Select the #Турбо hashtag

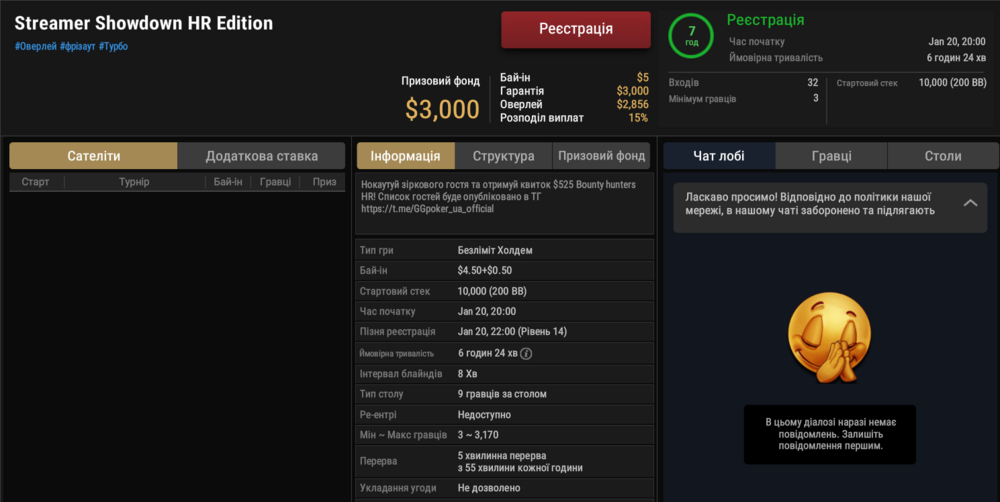click(113, 46)
